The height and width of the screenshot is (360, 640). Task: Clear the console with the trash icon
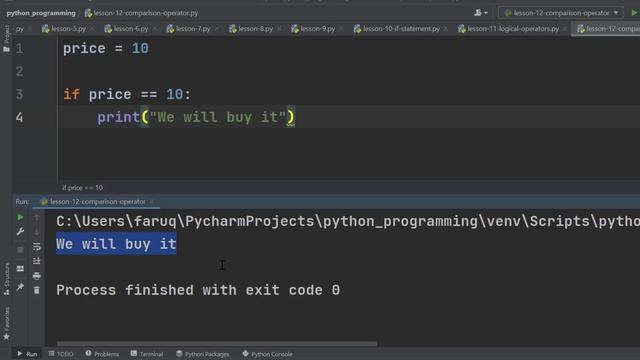[36, 290]
